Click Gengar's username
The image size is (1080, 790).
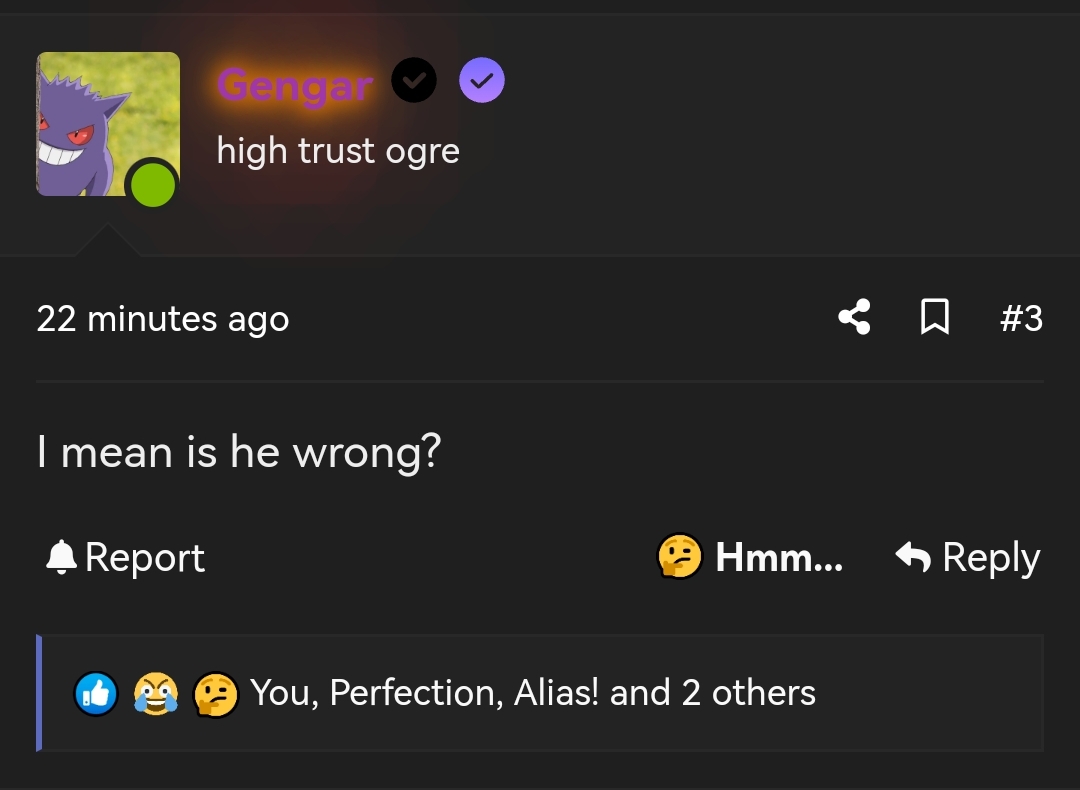[x=294, y=85]
